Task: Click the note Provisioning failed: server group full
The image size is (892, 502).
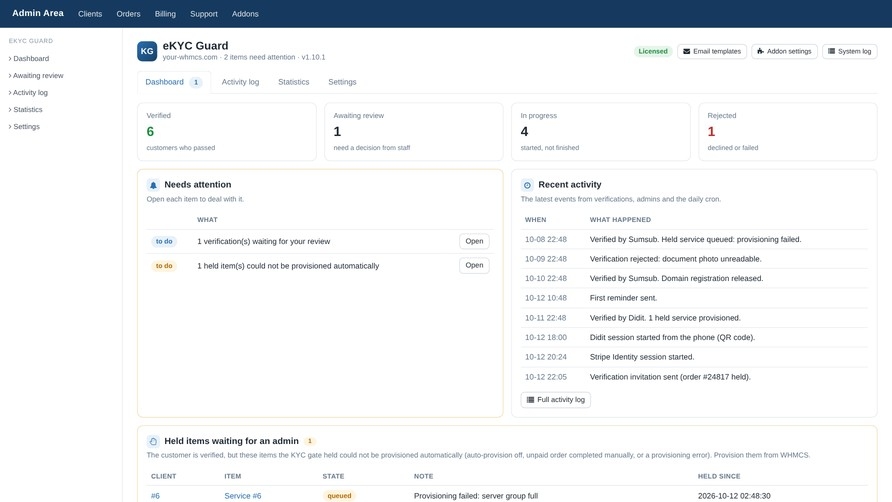Action: [476, 496]
